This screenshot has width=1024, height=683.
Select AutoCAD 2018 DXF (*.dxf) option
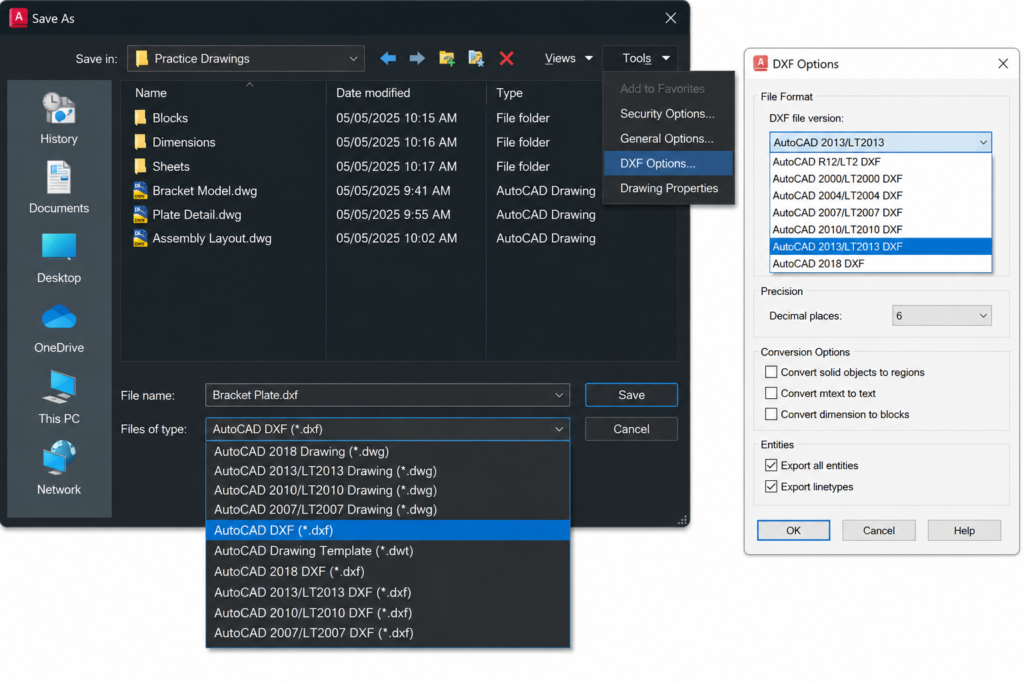click(x=388, y=571)
